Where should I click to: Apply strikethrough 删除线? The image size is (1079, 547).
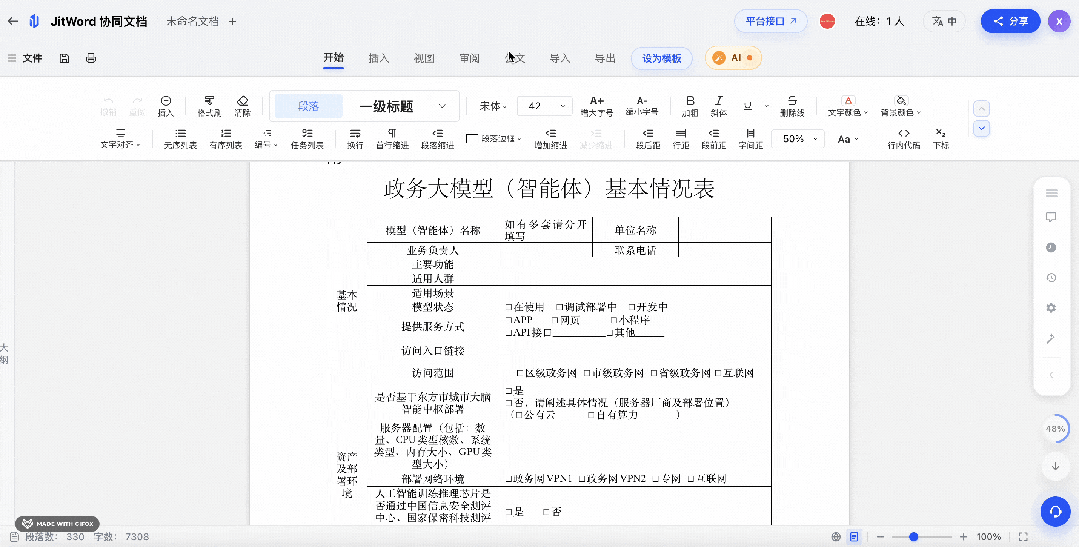[x=792, y=105]
